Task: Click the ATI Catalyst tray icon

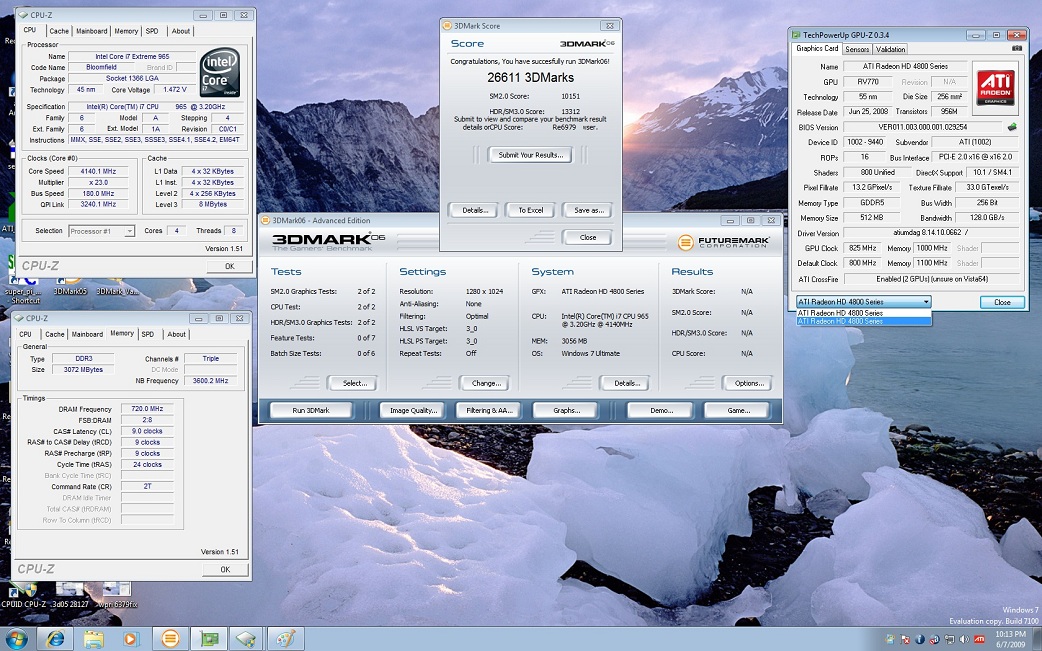Action: pos(979,640)
